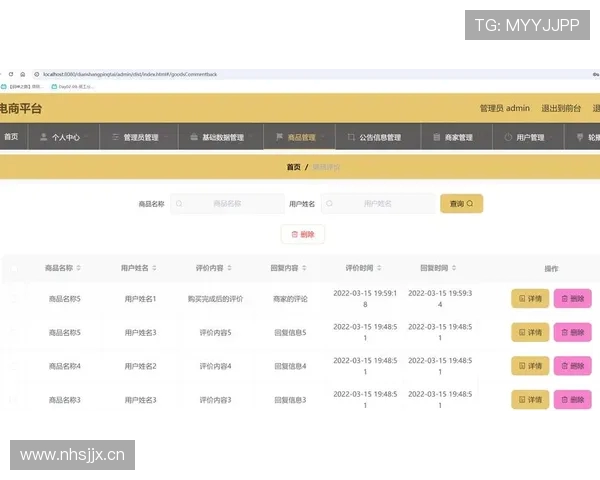Click the 电商平台 site title
The image size is (600, 480).
coord(21,108)
